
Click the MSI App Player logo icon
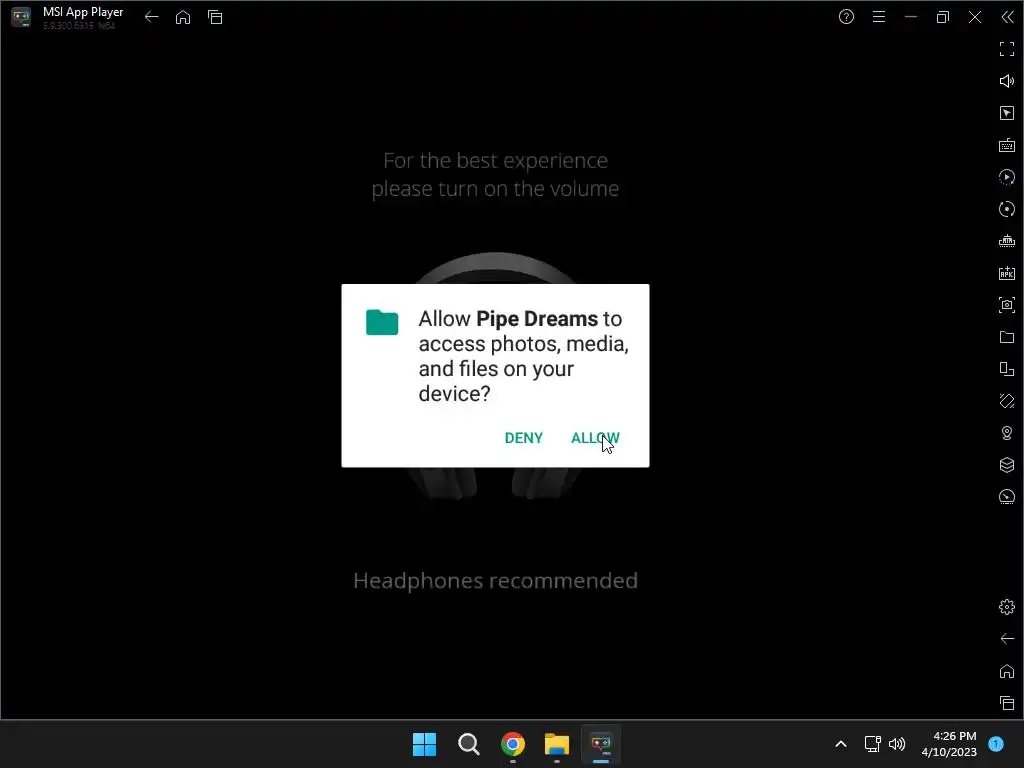click(21, 17)
